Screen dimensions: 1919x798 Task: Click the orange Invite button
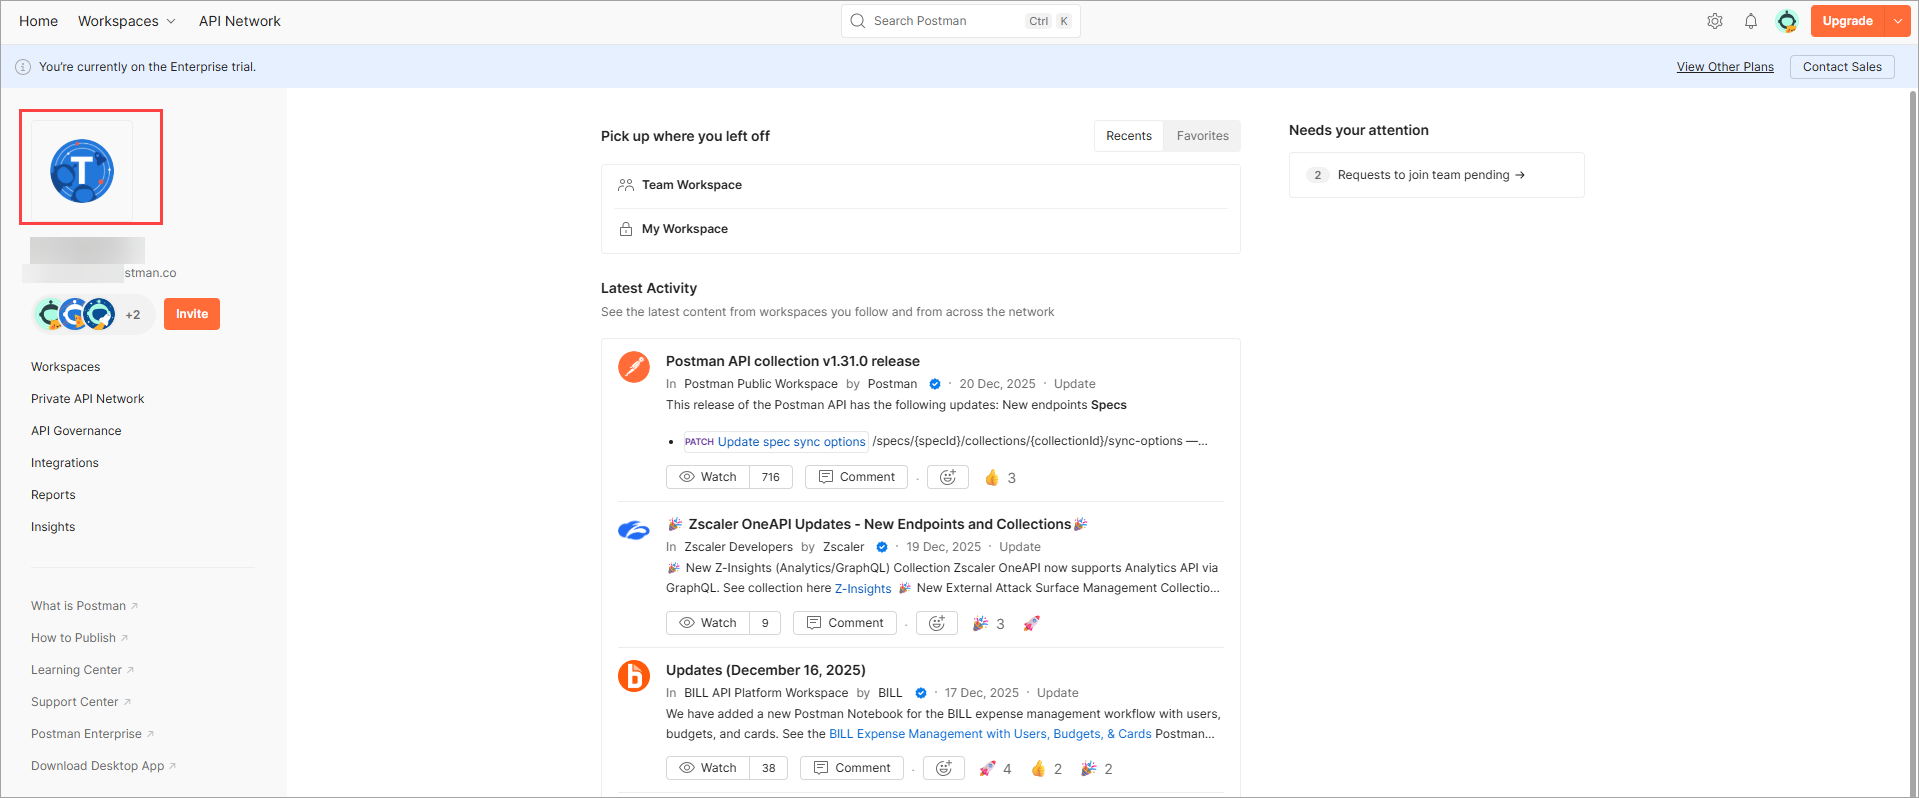192,314
